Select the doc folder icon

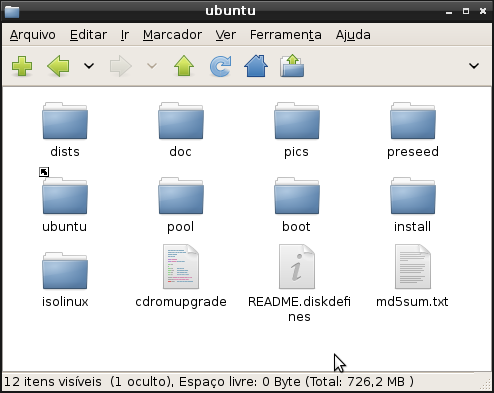pyautogui.click(x=181, y=121)
